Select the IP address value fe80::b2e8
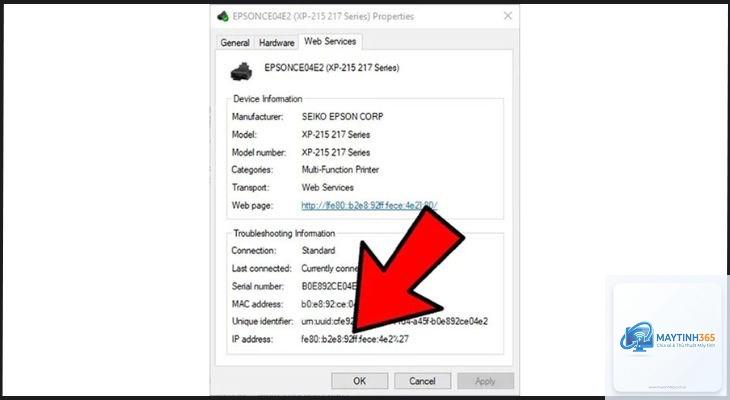This screenshot has height=400, width=730. pos(355,339)
